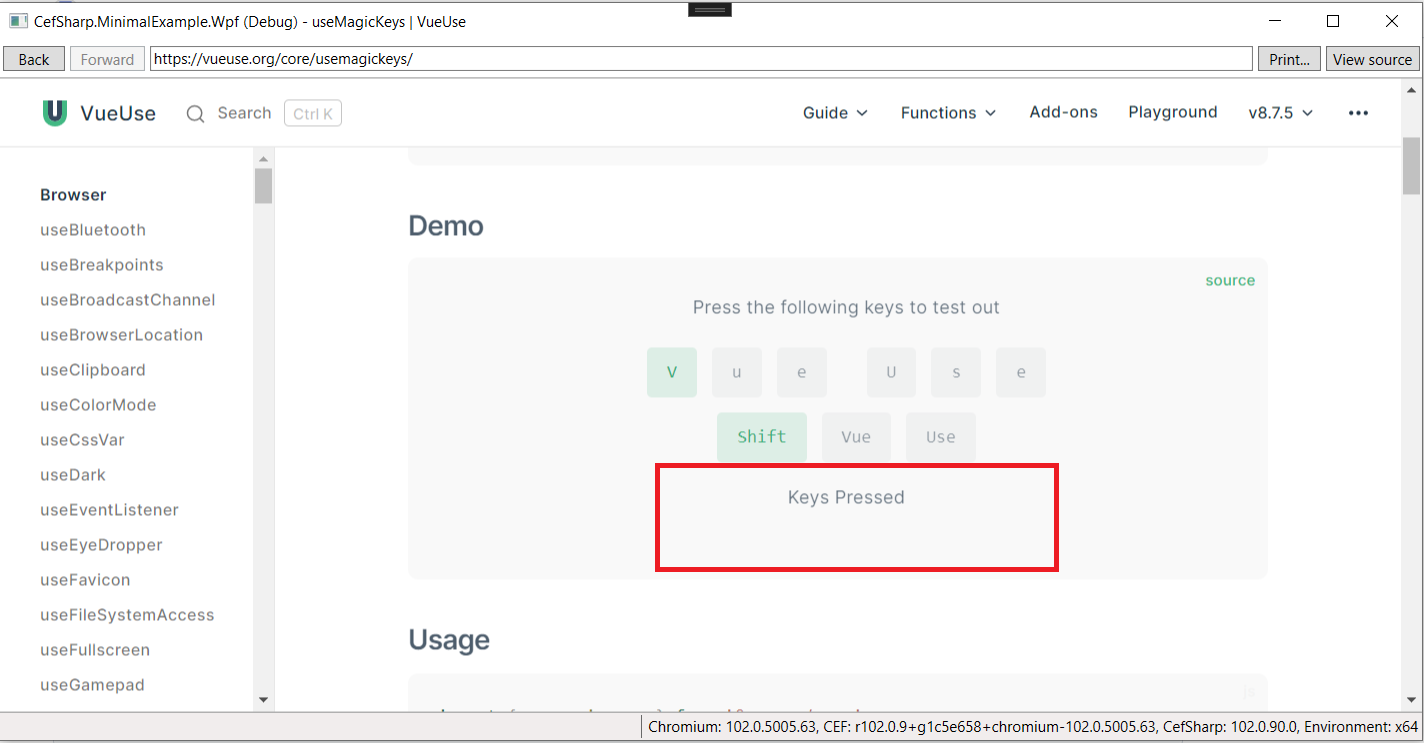Image resolution: width=1424 pixels, height=743 pixels.
Task: Click "Press the following keys to test out"
Action: 846,307
